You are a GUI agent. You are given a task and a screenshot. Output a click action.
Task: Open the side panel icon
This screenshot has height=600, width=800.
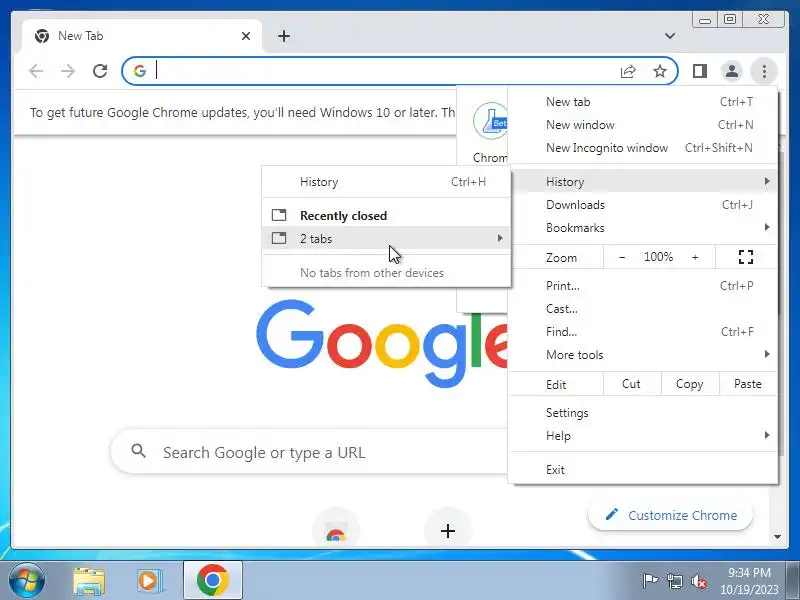699,71
